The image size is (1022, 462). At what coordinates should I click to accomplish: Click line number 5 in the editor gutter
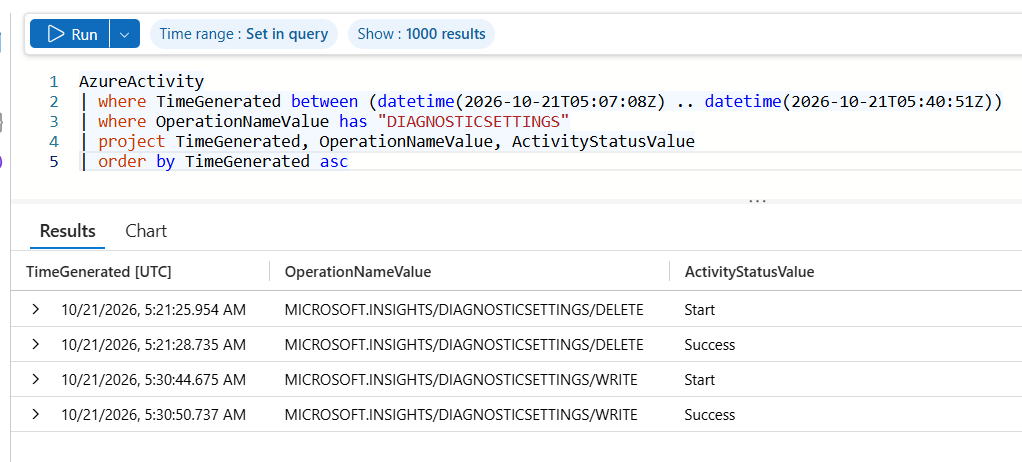pos(53,162)
